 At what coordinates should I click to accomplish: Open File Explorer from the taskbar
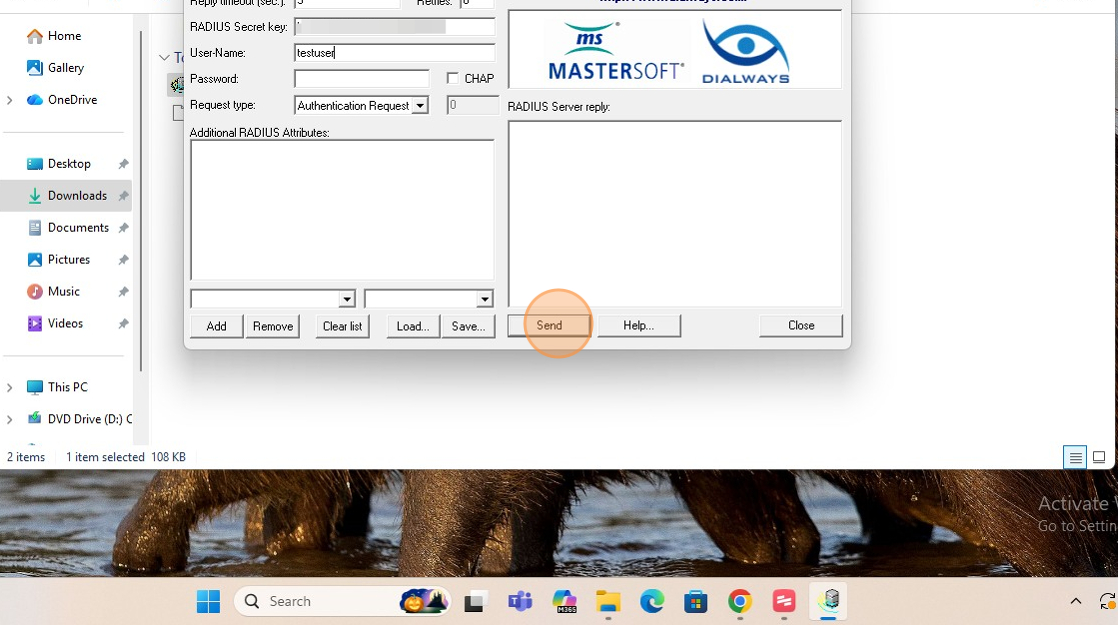pyautogui.click(x=608, y=601)
